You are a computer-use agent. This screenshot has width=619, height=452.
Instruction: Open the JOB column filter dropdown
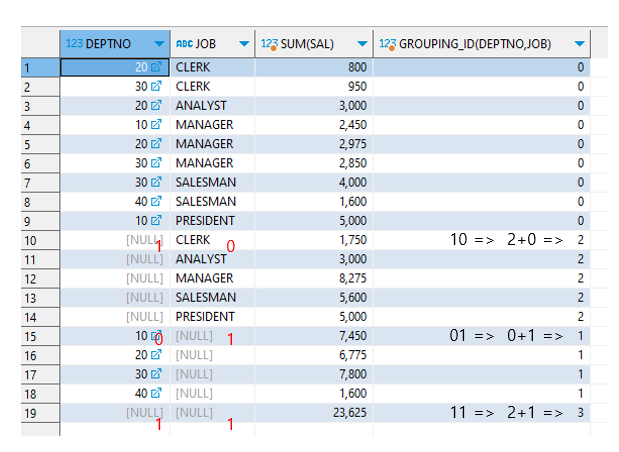click(x=244, y=44)
